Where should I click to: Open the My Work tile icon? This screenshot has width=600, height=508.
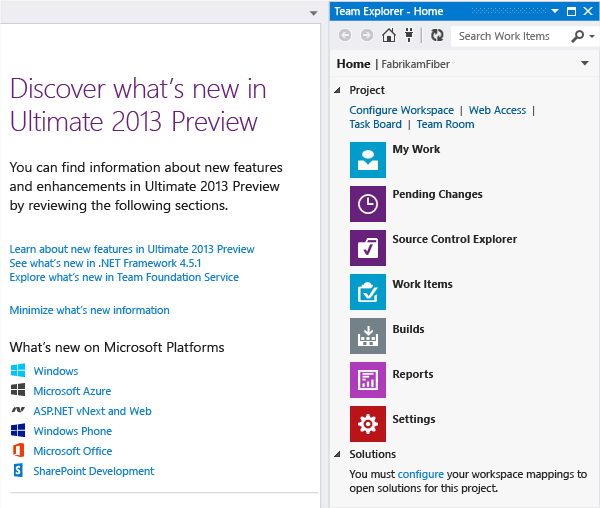pos(368,160)
